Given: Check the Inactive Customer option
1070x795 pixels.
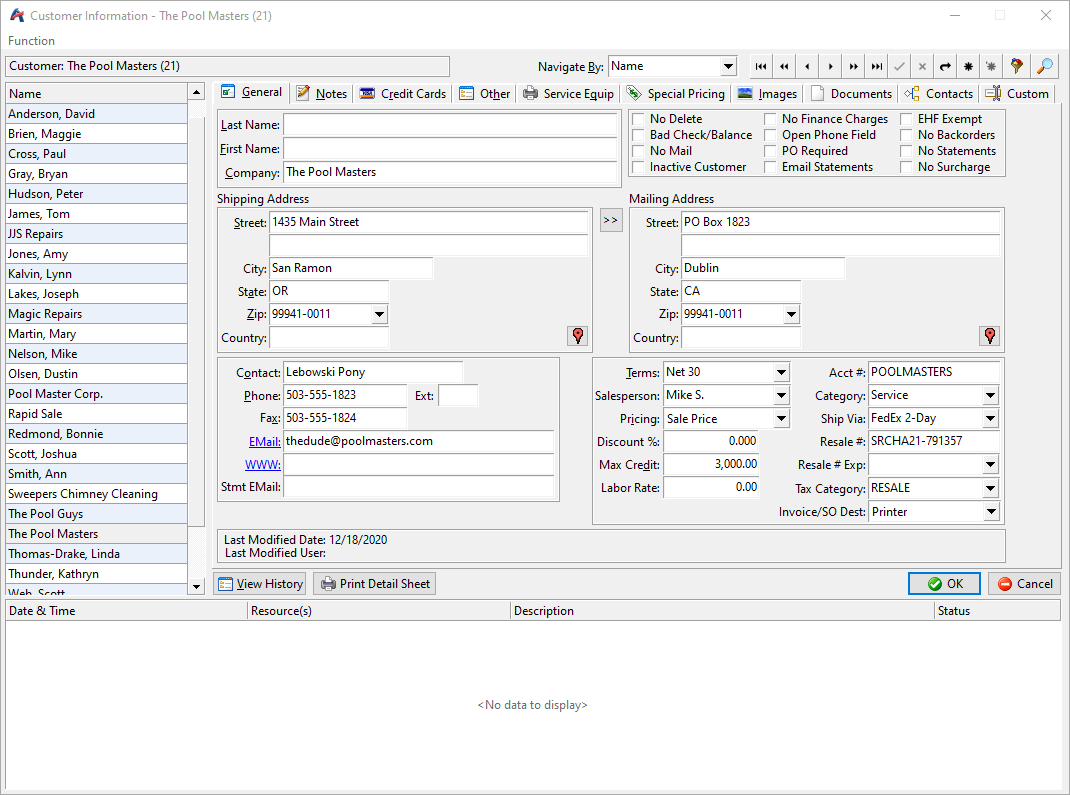Looking at the screenshot, I should coord(638,167).
